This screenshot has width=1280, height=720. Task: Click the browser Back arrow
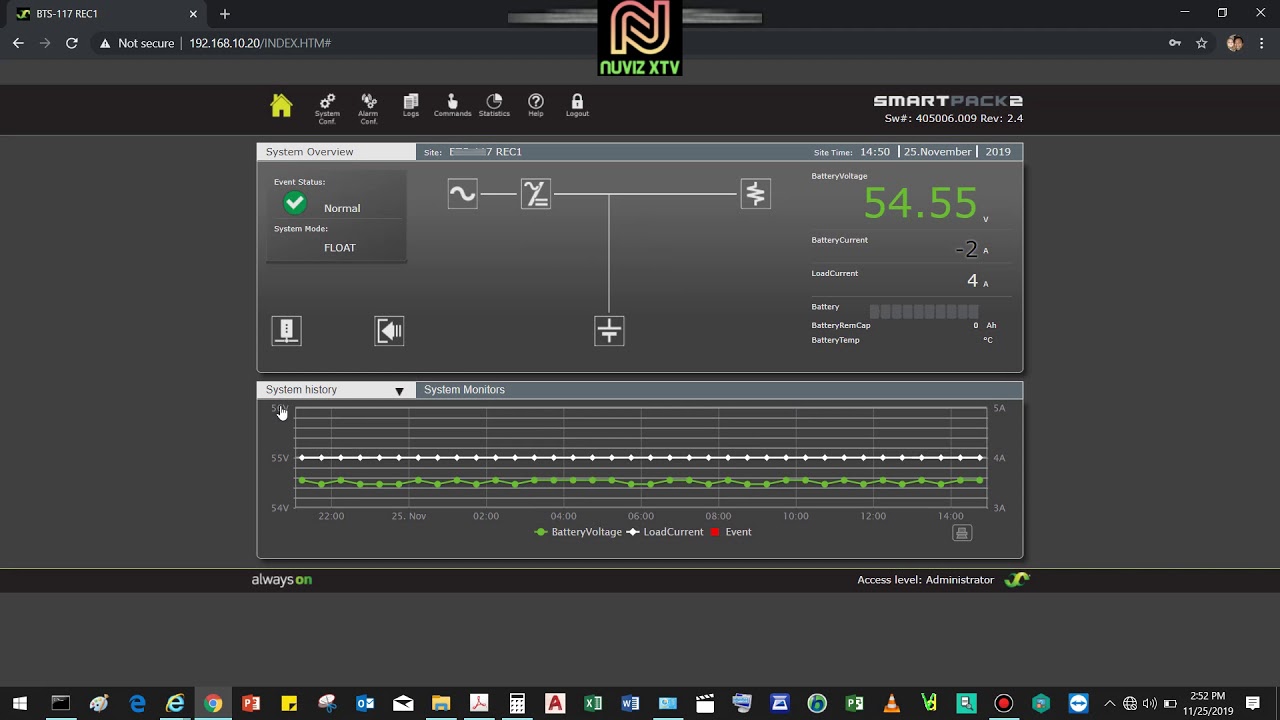[18, 43]
